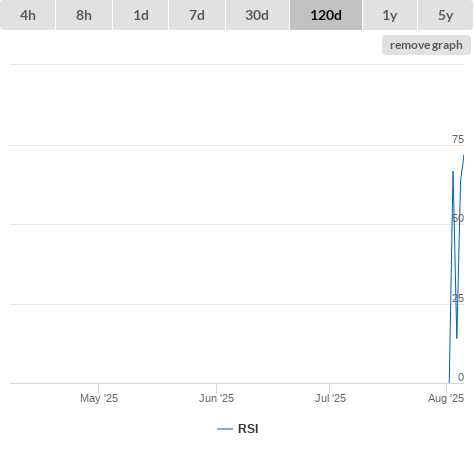Choose the 1d range tab
474x455 pixels.
coord(141,15)
